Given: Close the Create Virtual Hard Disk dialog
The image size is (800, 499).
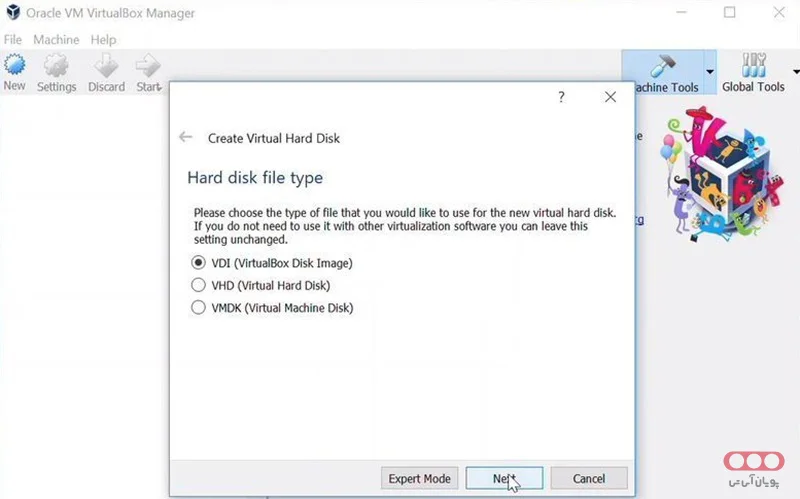Looking at the screenshot, I should 610,97.
